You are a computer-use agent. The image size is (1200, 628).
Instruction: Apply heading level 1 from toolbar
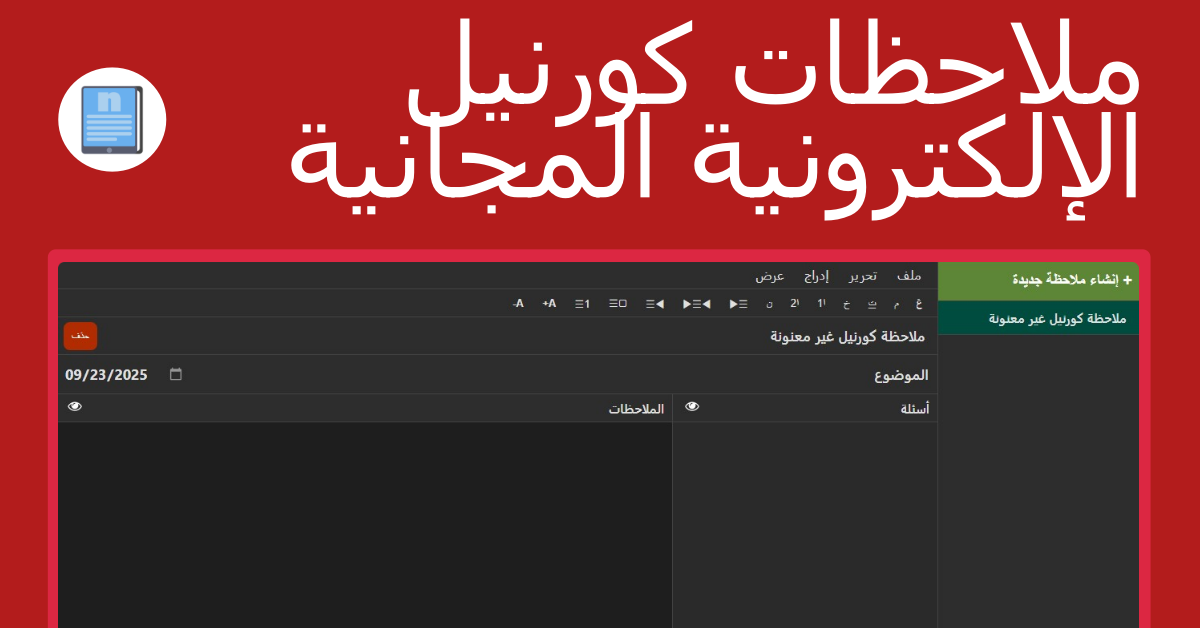(821, 303)
